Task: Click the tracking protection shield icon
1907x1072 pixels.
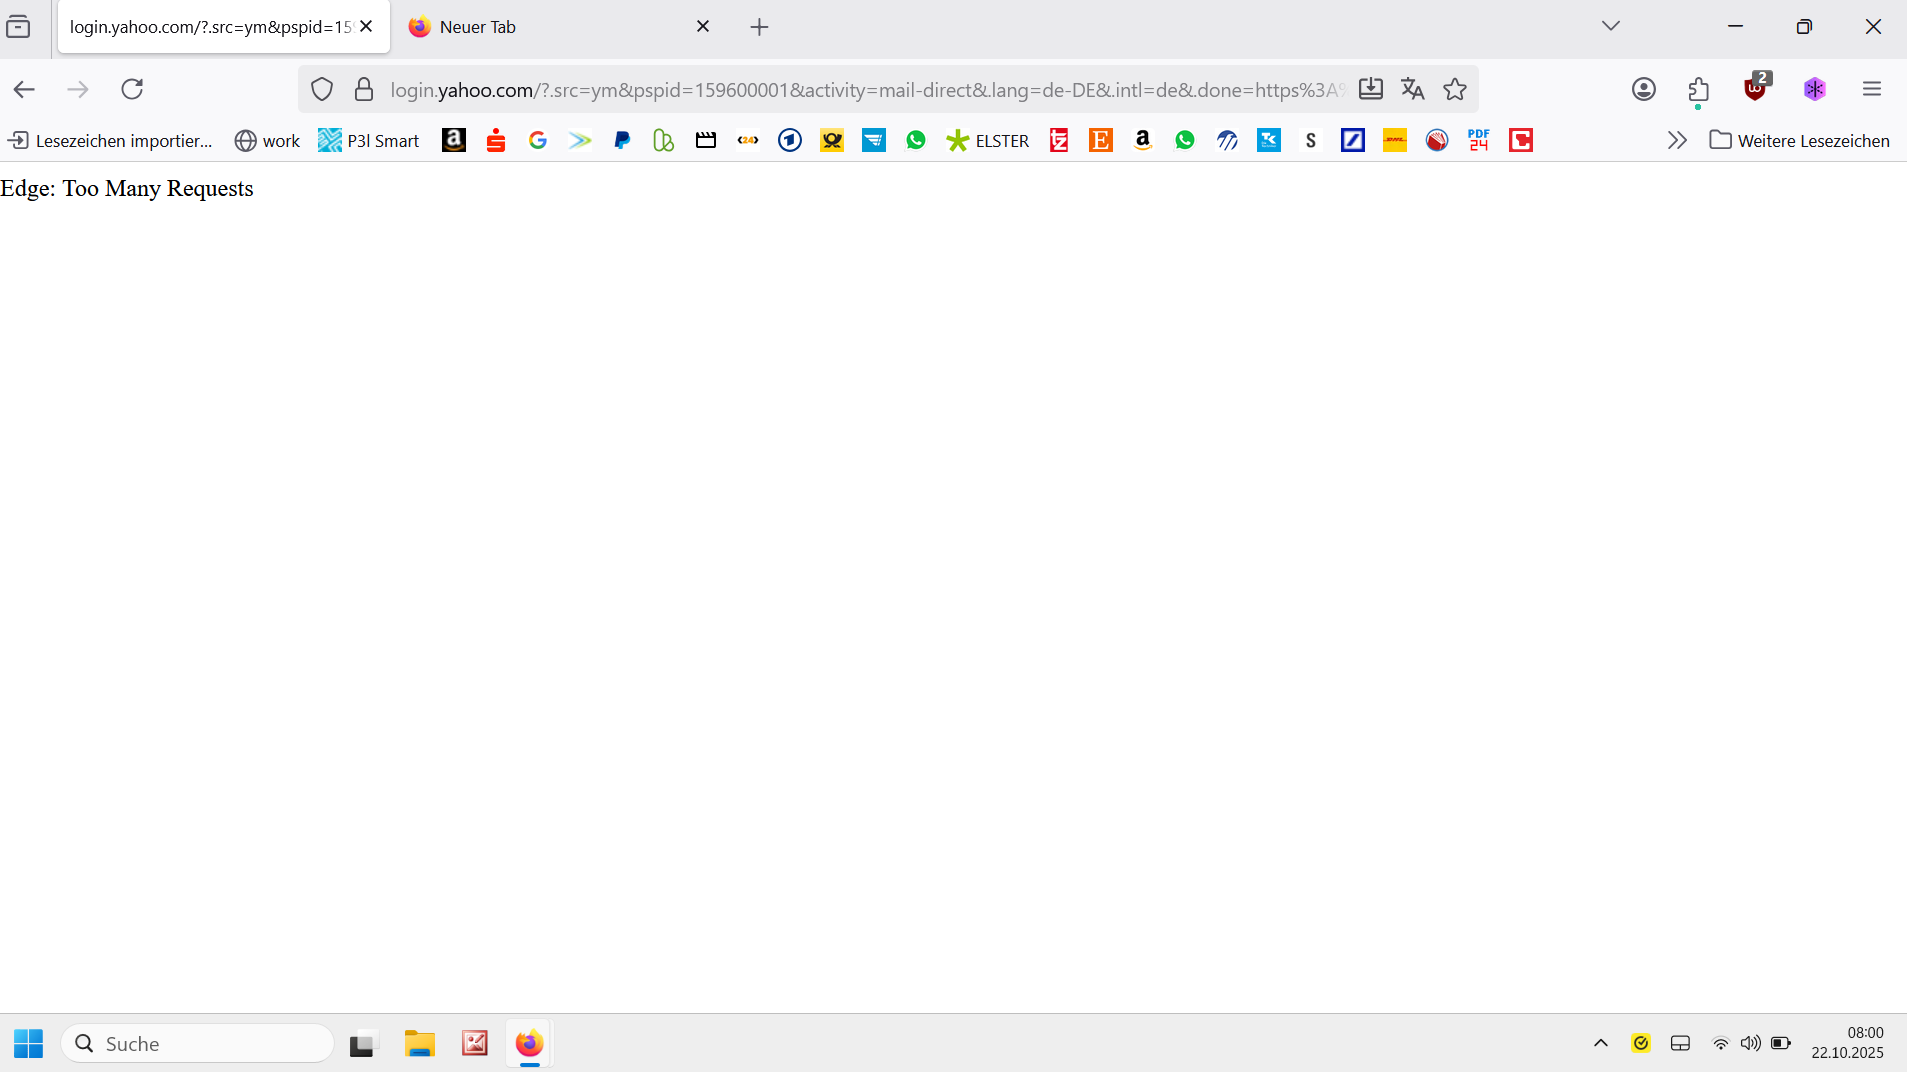Action: click(321, 89)
